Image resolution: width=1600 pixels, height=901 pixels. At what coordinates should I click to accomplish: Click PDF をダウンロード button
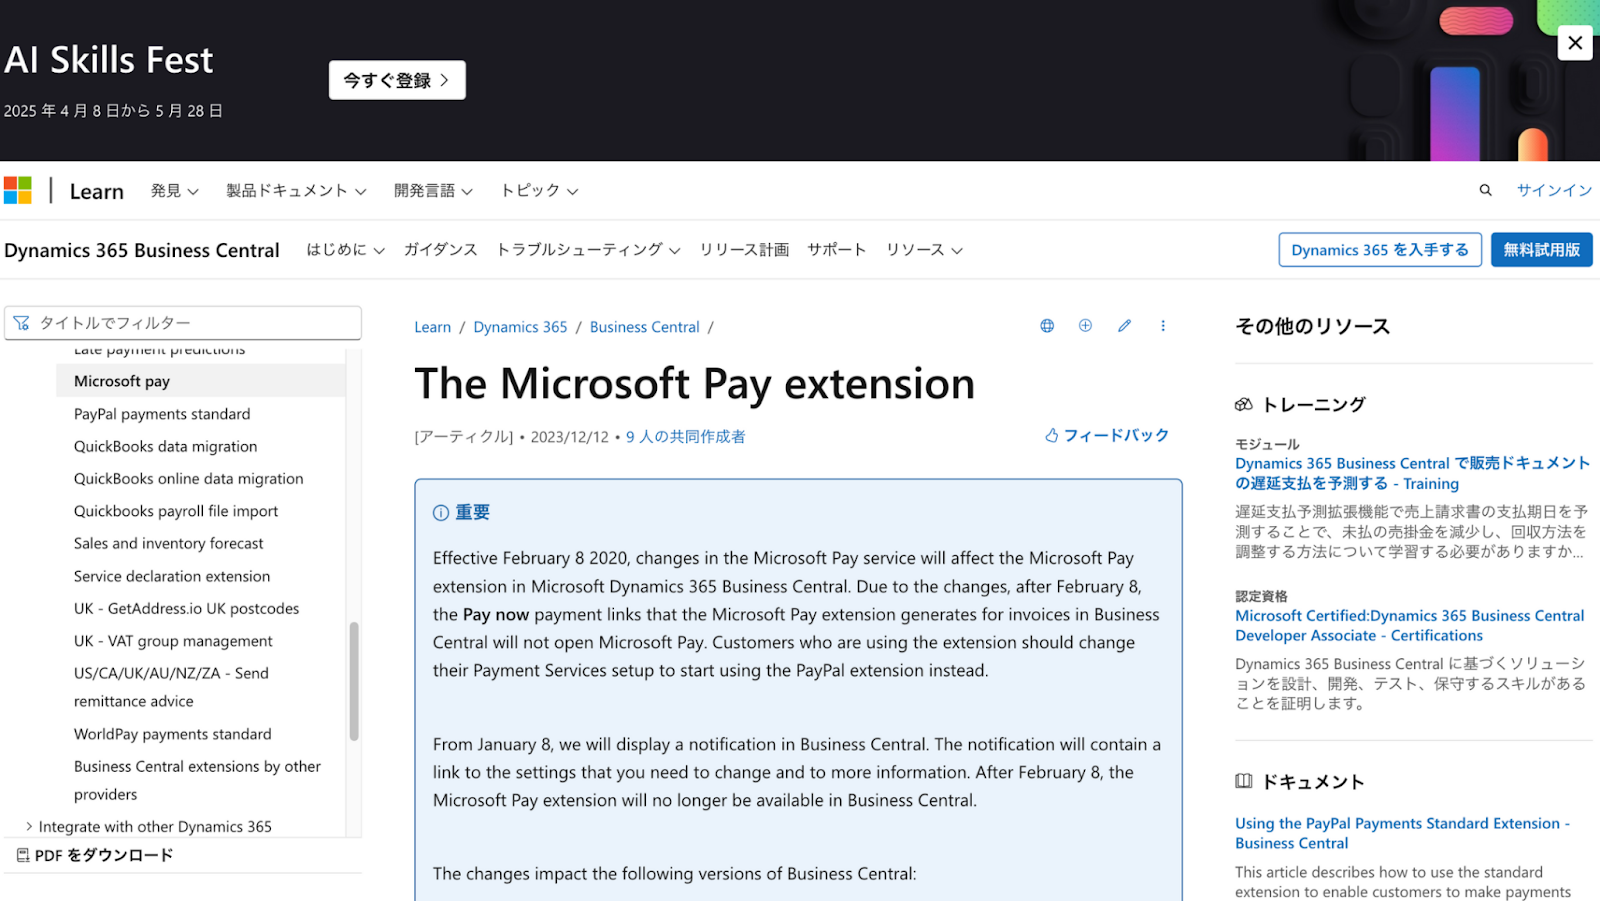pos(95,855)
